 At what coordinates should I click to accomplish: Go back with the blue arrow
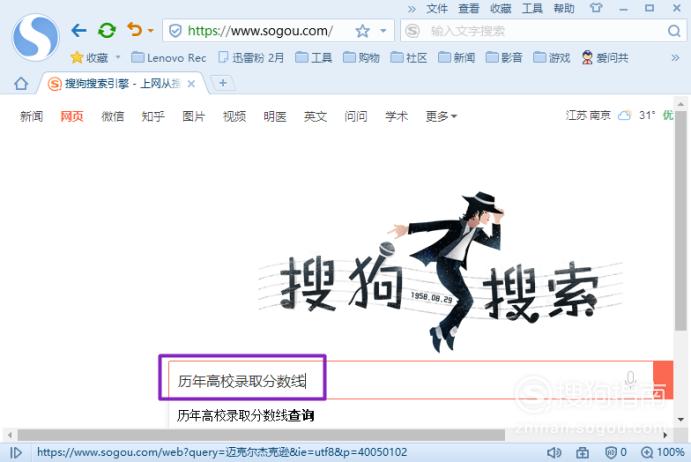(x=79, y=30)
